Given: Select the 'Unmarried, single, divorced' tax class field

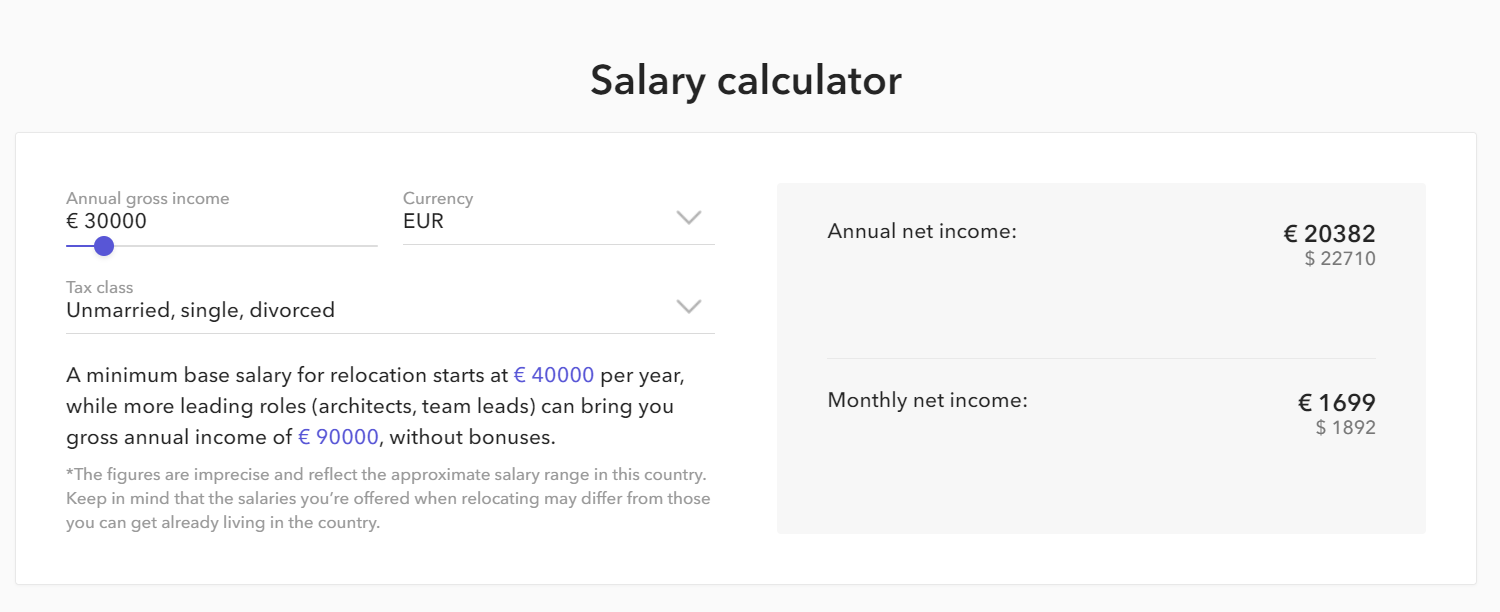Looking at the screenshot, I should coord(390,310).
